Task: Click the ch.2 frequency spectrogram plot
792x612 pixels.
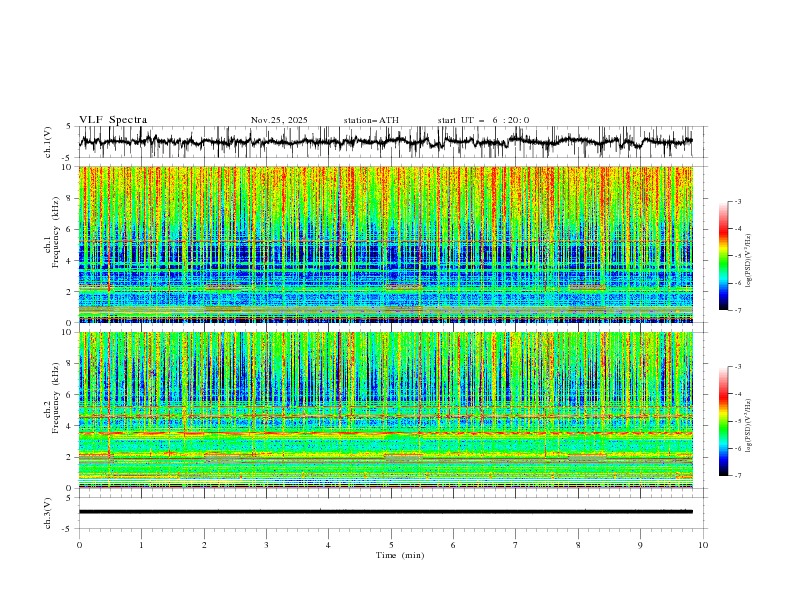Action: click(x=386, y=410)
